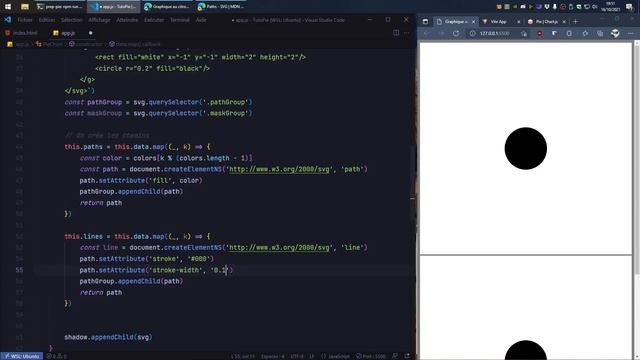Go forward in the browser
This screenshot has height=360, width=640.
441,33
